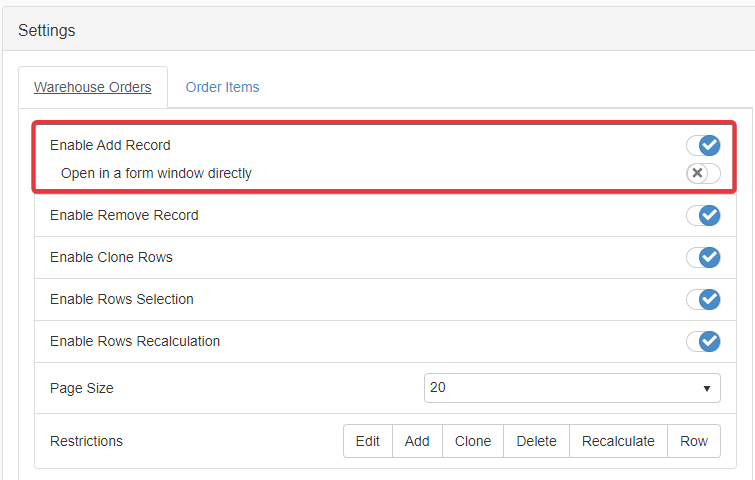Screen dimensions: 755x480
Task: Select the Delete restrictions button
Action: coord(536,441)
